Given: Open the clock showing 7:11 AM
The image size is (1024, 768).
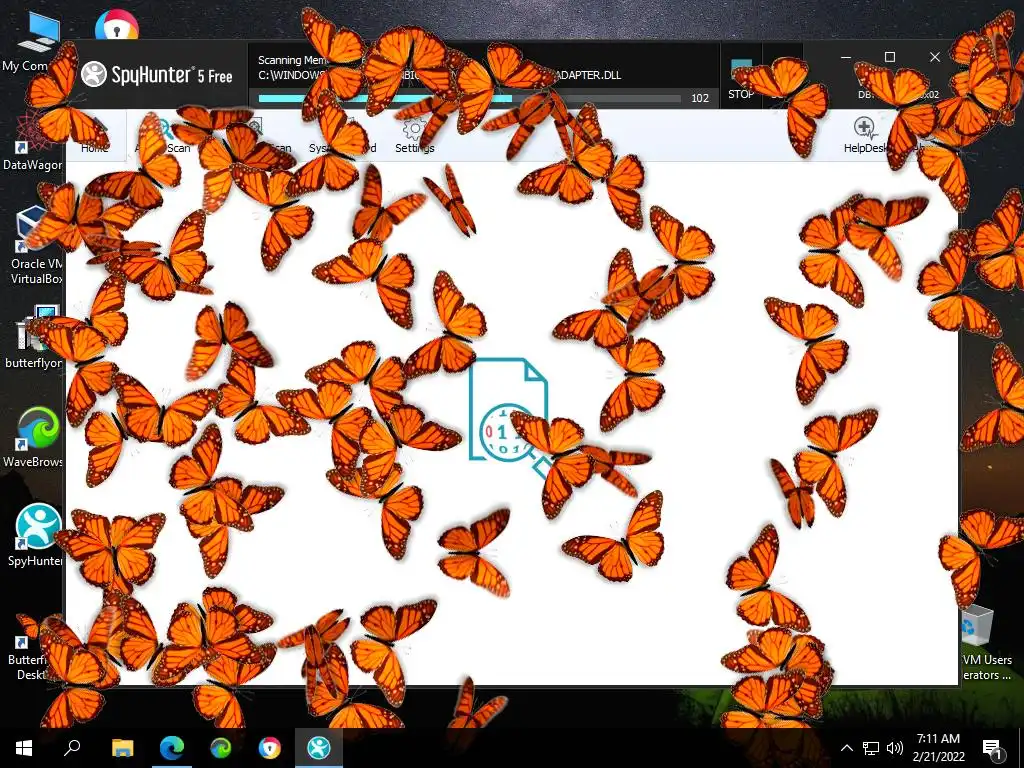Looking at the screenshot, I should [x=938, y=748].
